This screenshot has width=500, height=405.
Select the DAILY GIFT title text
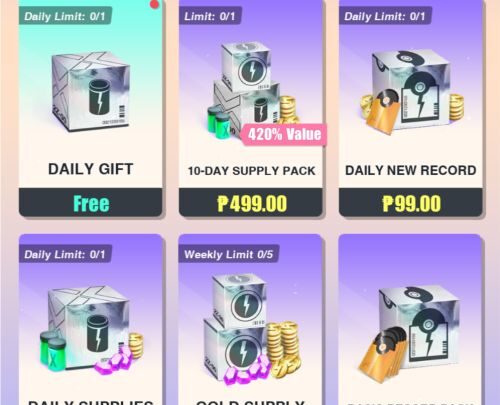[91, 169]
